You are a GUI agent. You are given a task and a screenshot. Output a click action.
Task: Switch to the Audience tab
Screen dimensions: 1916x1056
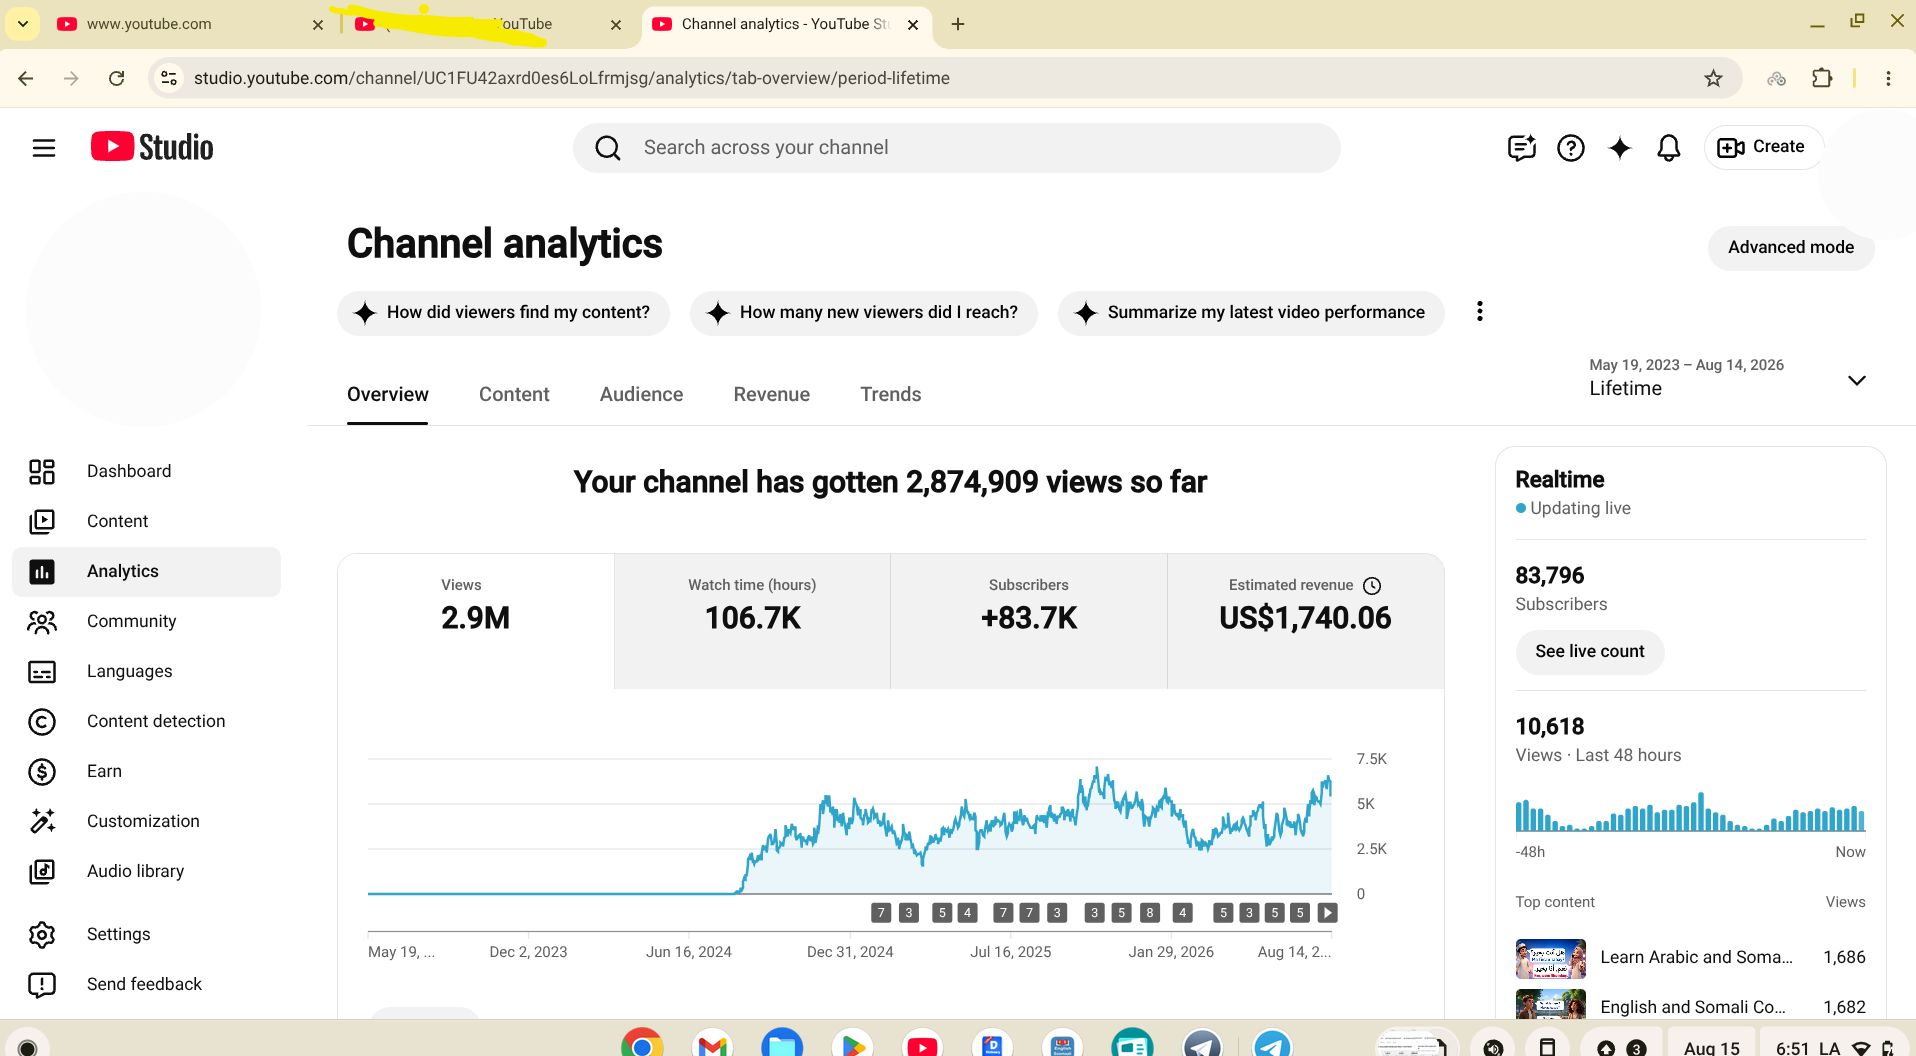[x=641, y=395]
